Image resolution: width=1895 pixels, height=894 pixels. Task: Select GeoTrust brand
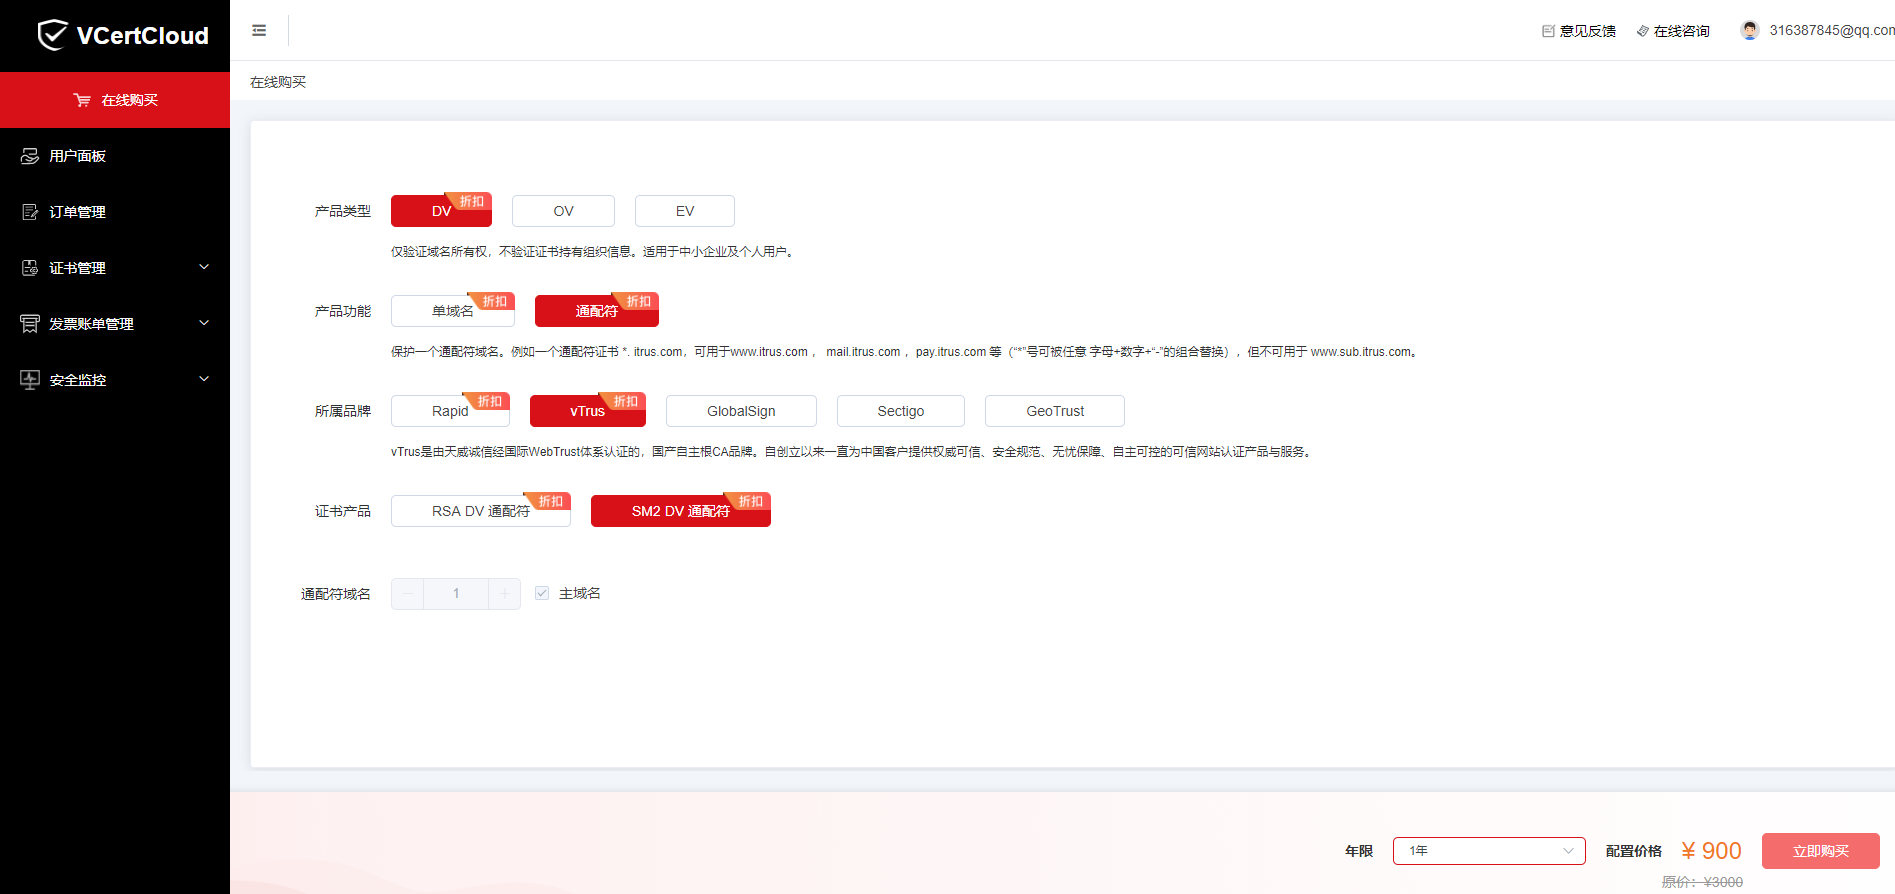pos(1055,411)
